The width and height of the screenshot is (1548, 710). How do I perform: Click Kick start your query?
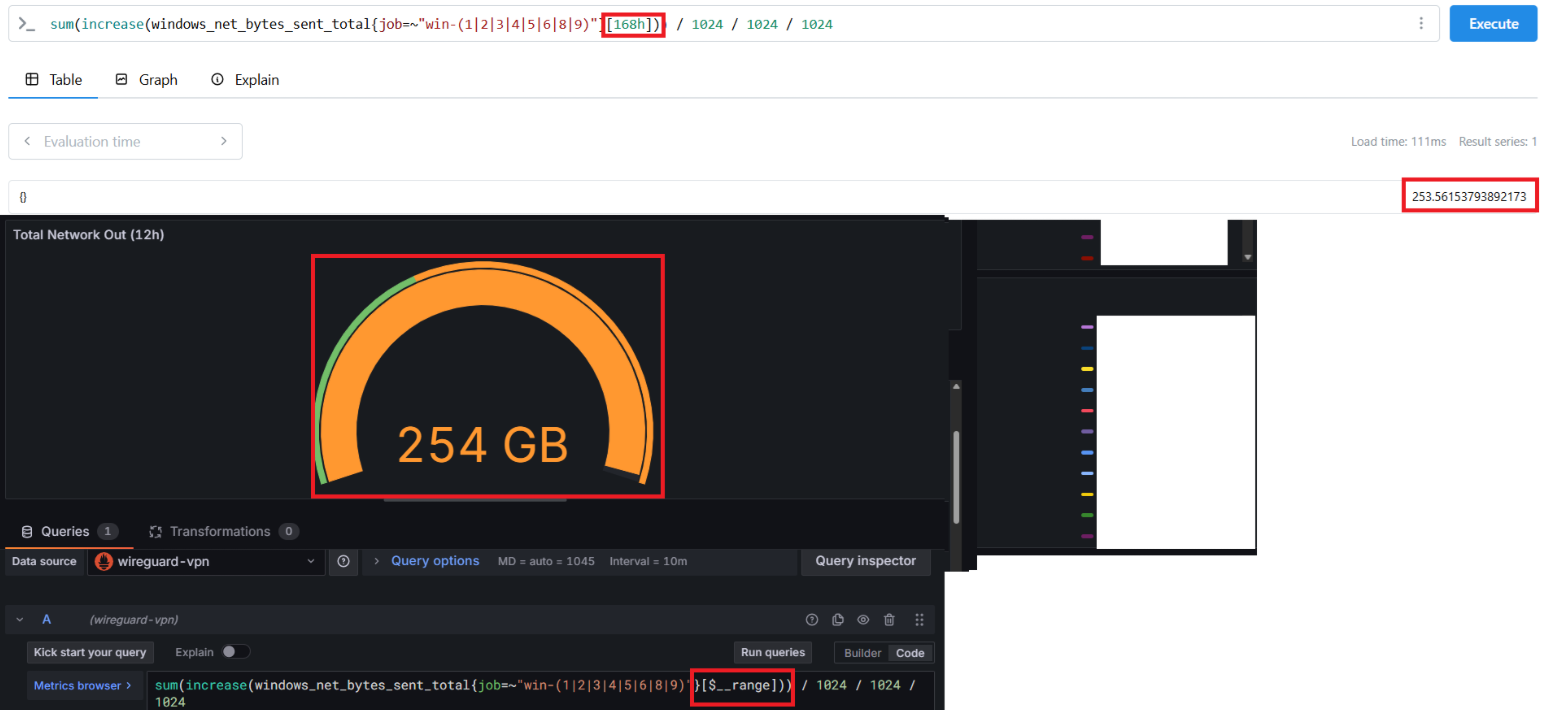(x=90, y=652)
